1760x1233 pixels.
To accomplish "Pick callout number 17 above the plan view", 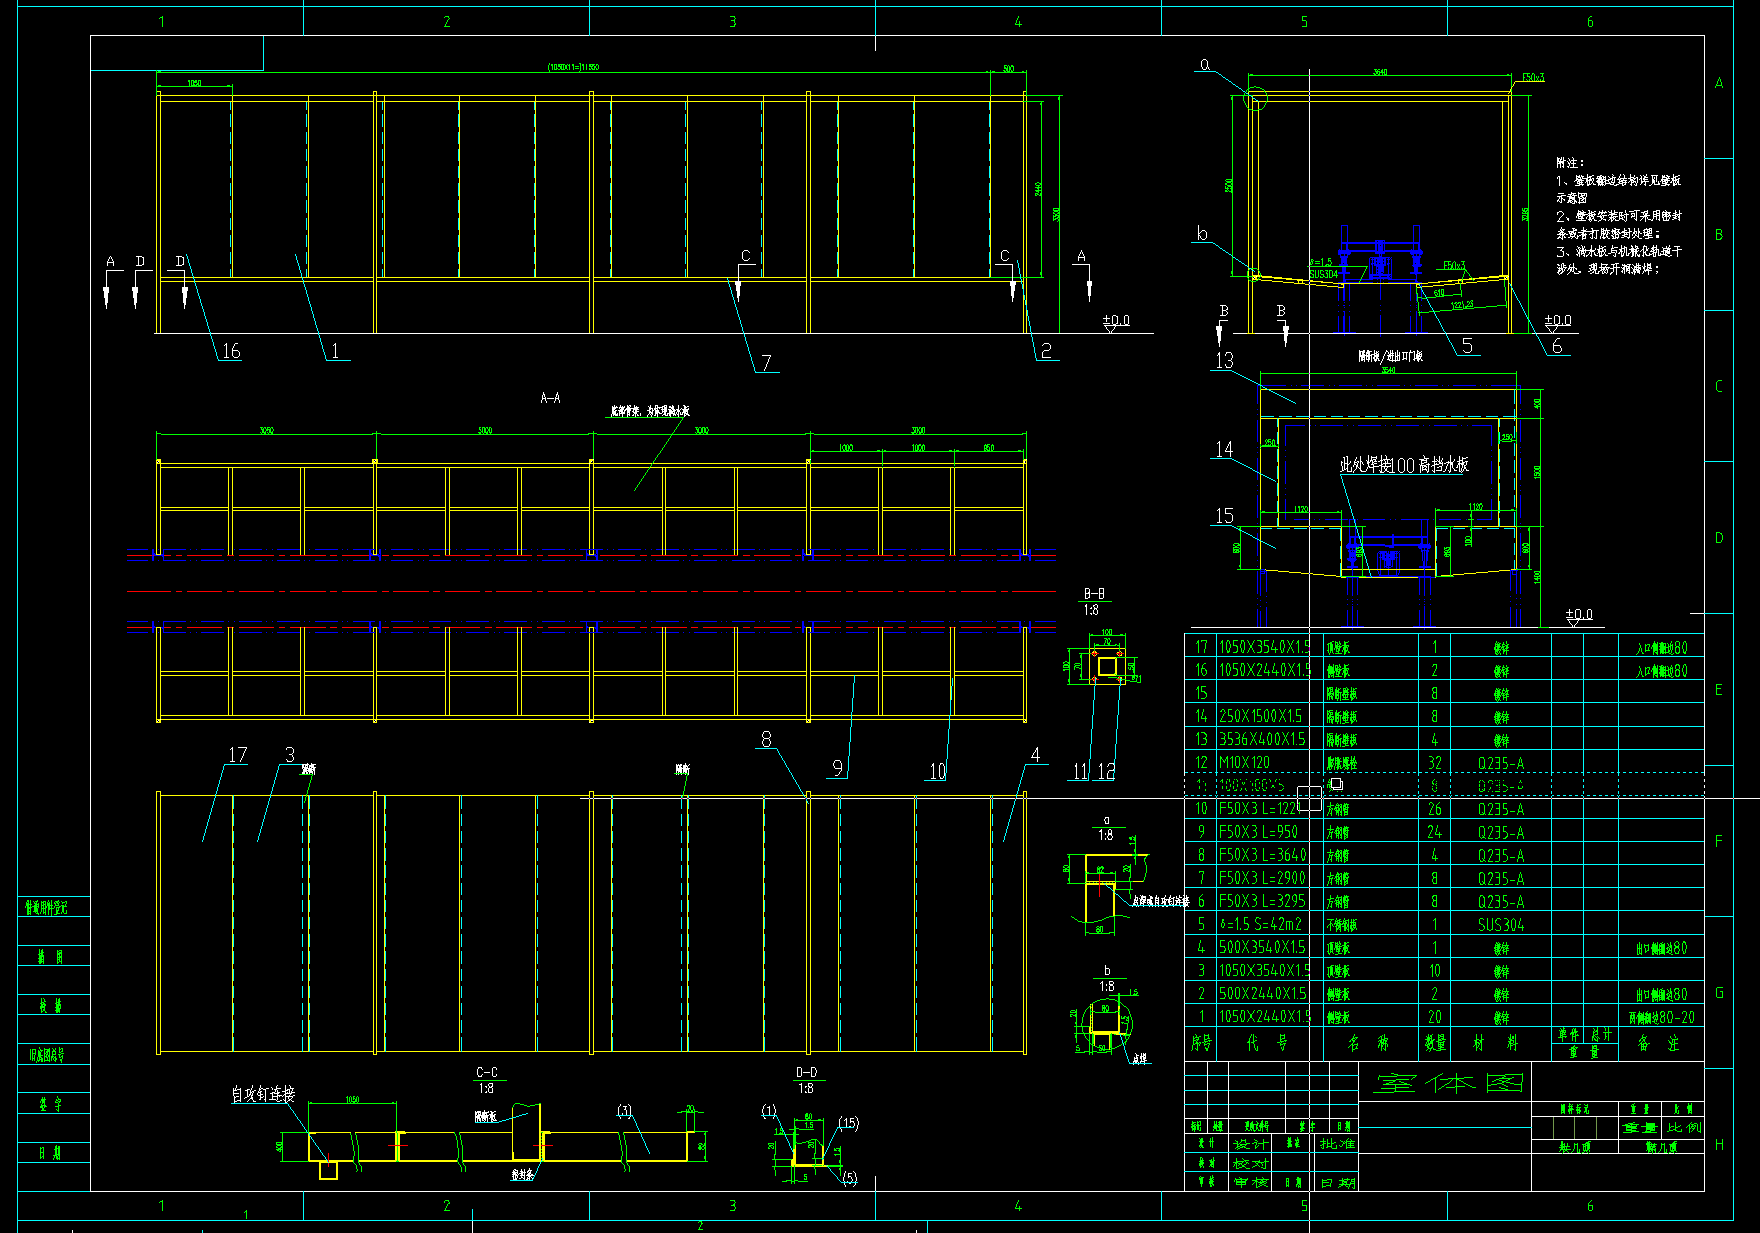I will [237, 755].
